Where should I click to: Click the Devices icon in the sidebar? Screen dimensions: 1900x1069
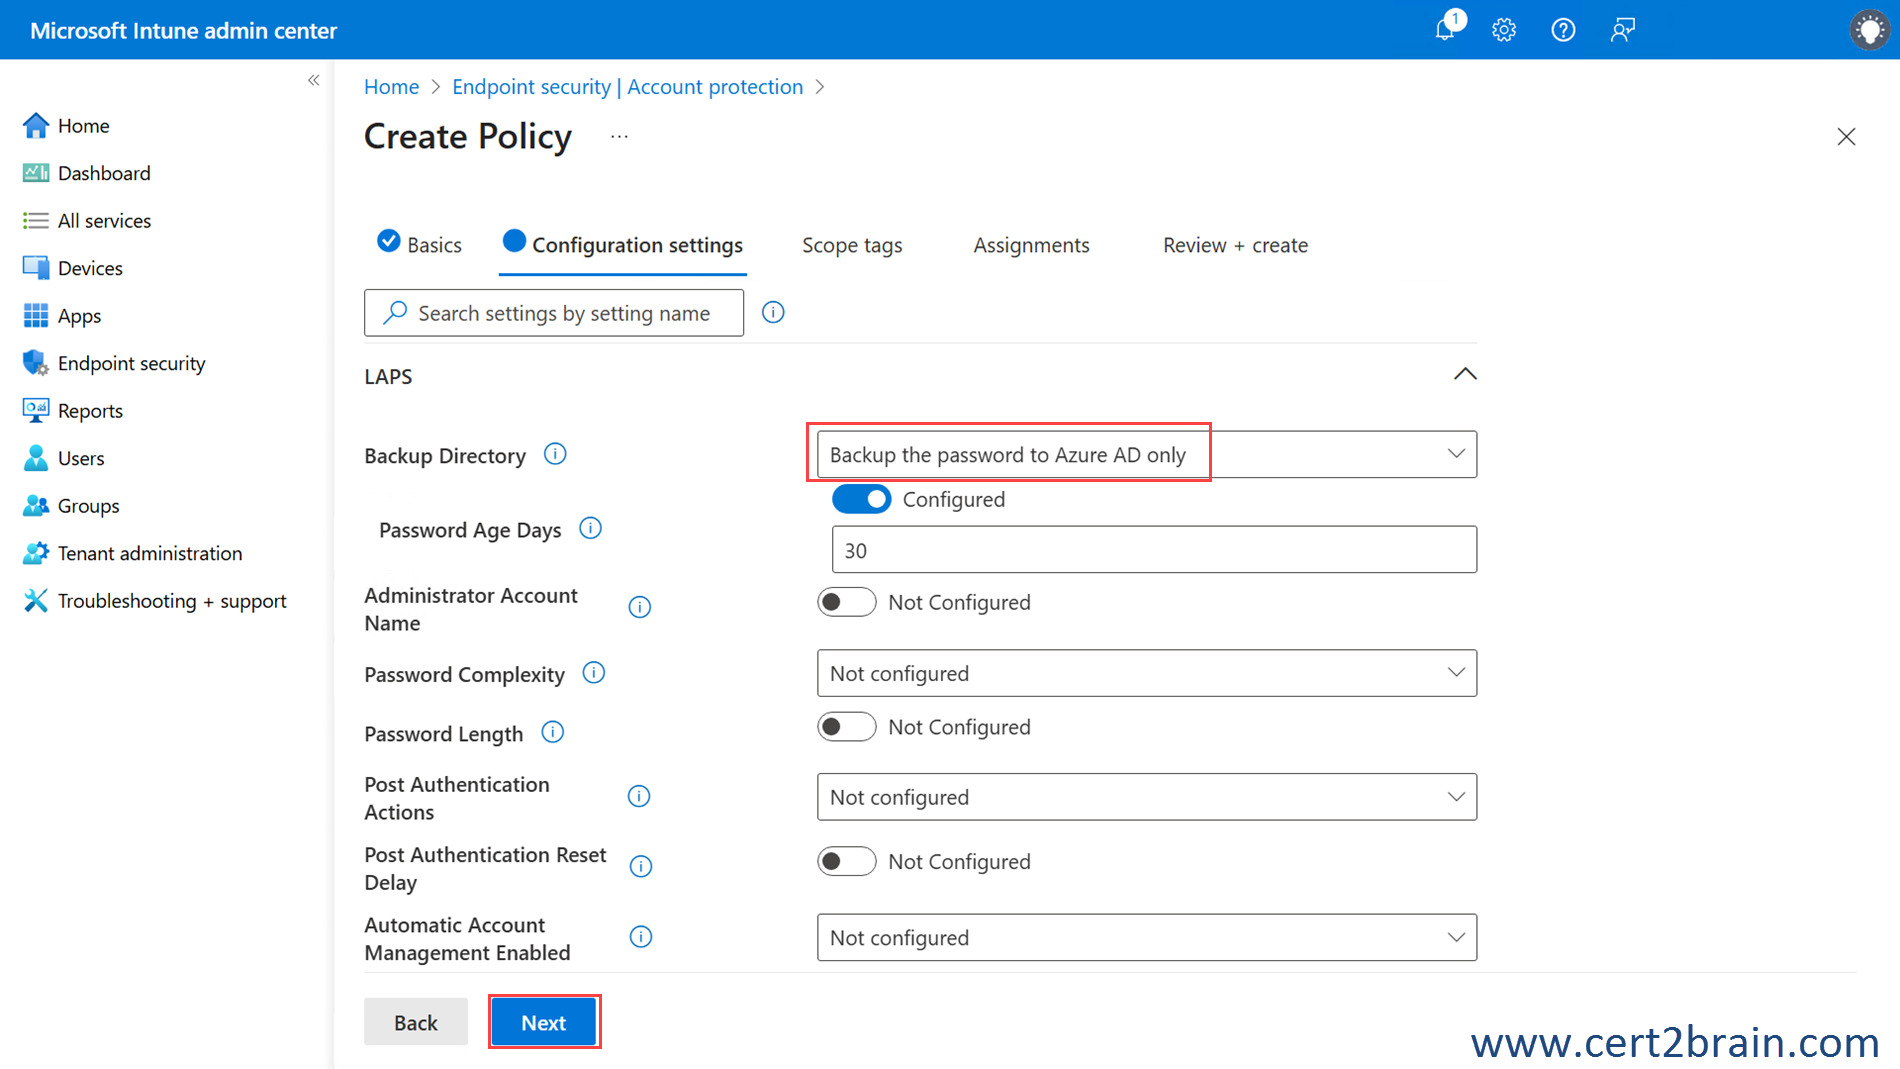(36, 268)
